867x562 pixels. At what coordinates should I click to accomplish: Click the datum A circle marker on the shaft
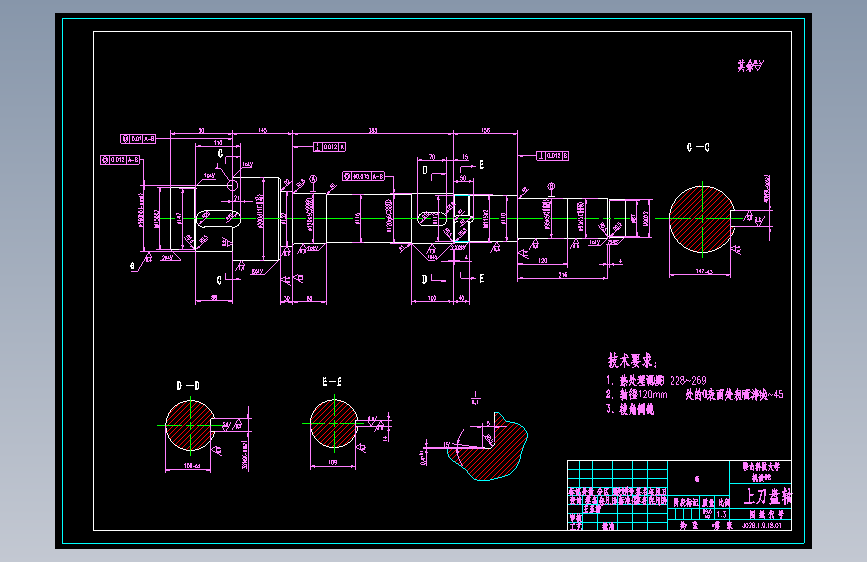coord(313,179)
